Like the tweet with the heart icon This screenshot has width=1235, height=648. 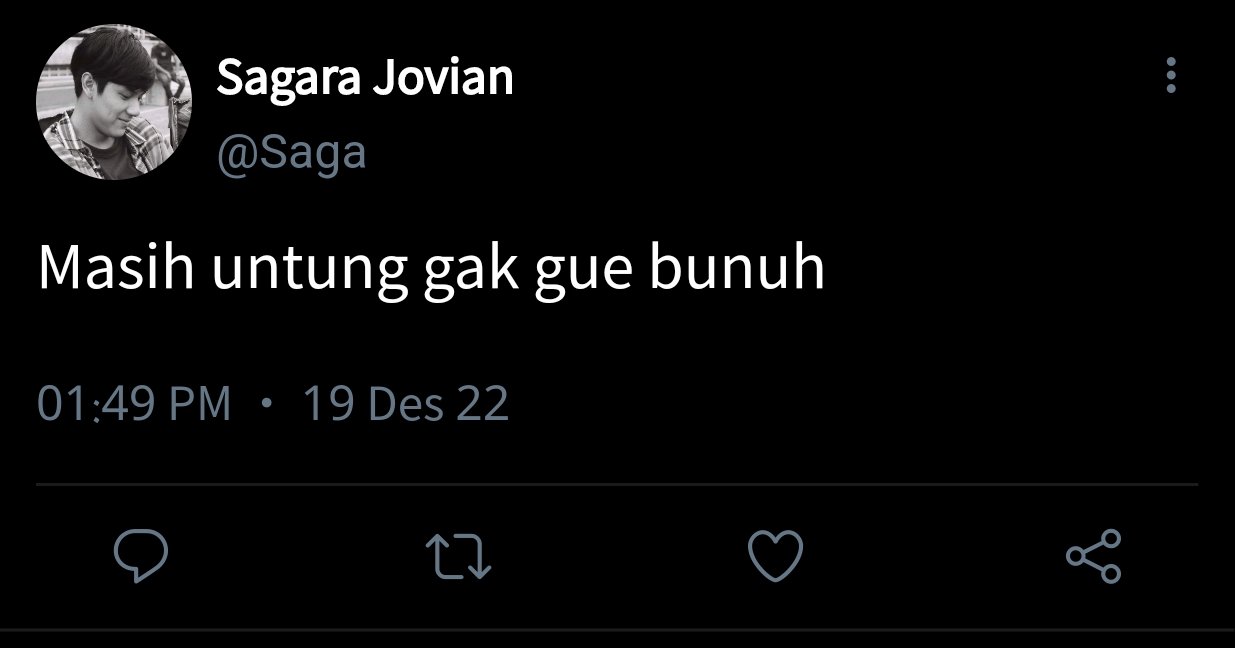click(776, 556)
